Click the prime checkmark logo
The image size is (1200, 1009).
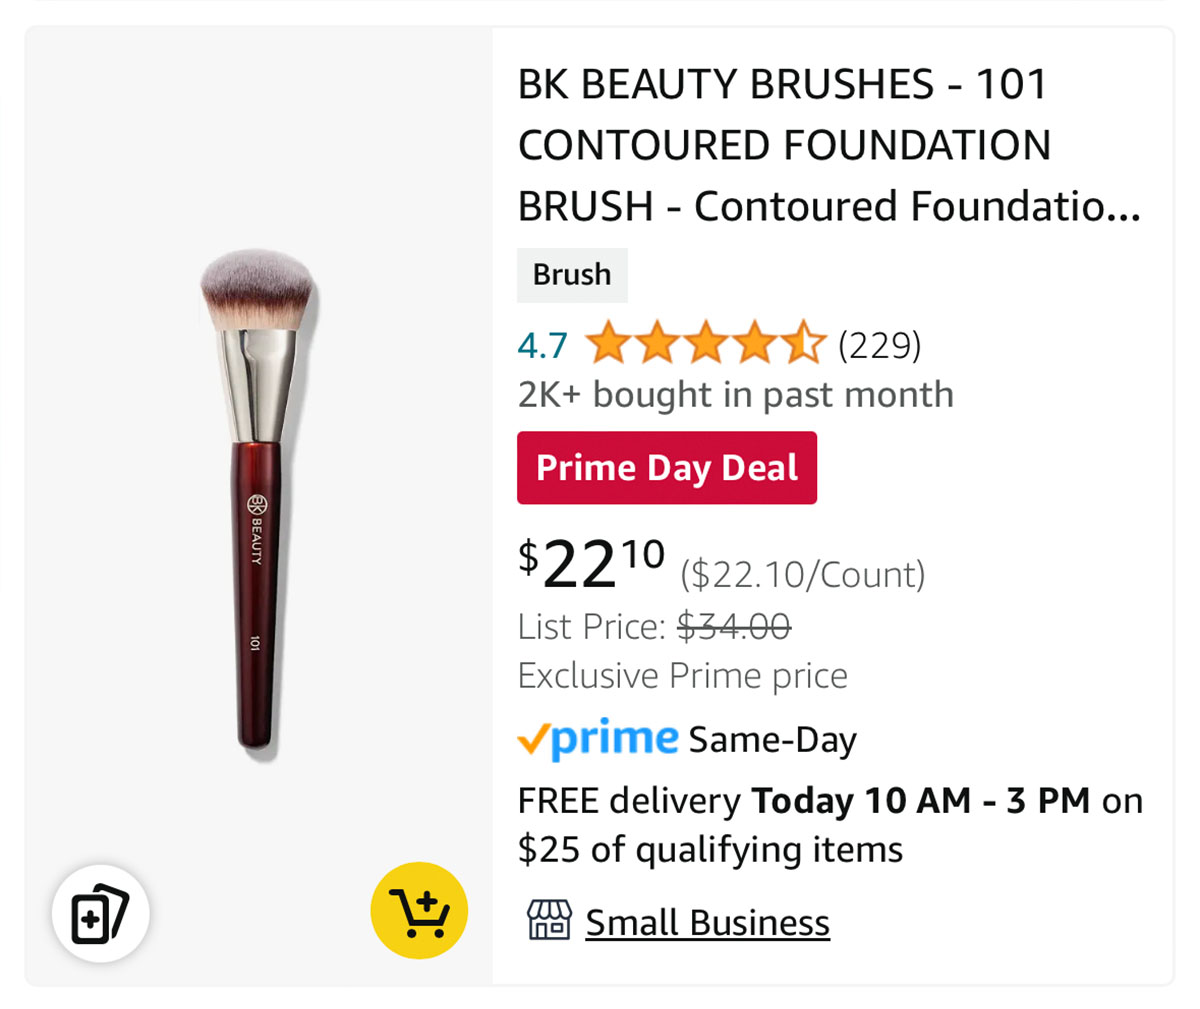tap(598, 740)
